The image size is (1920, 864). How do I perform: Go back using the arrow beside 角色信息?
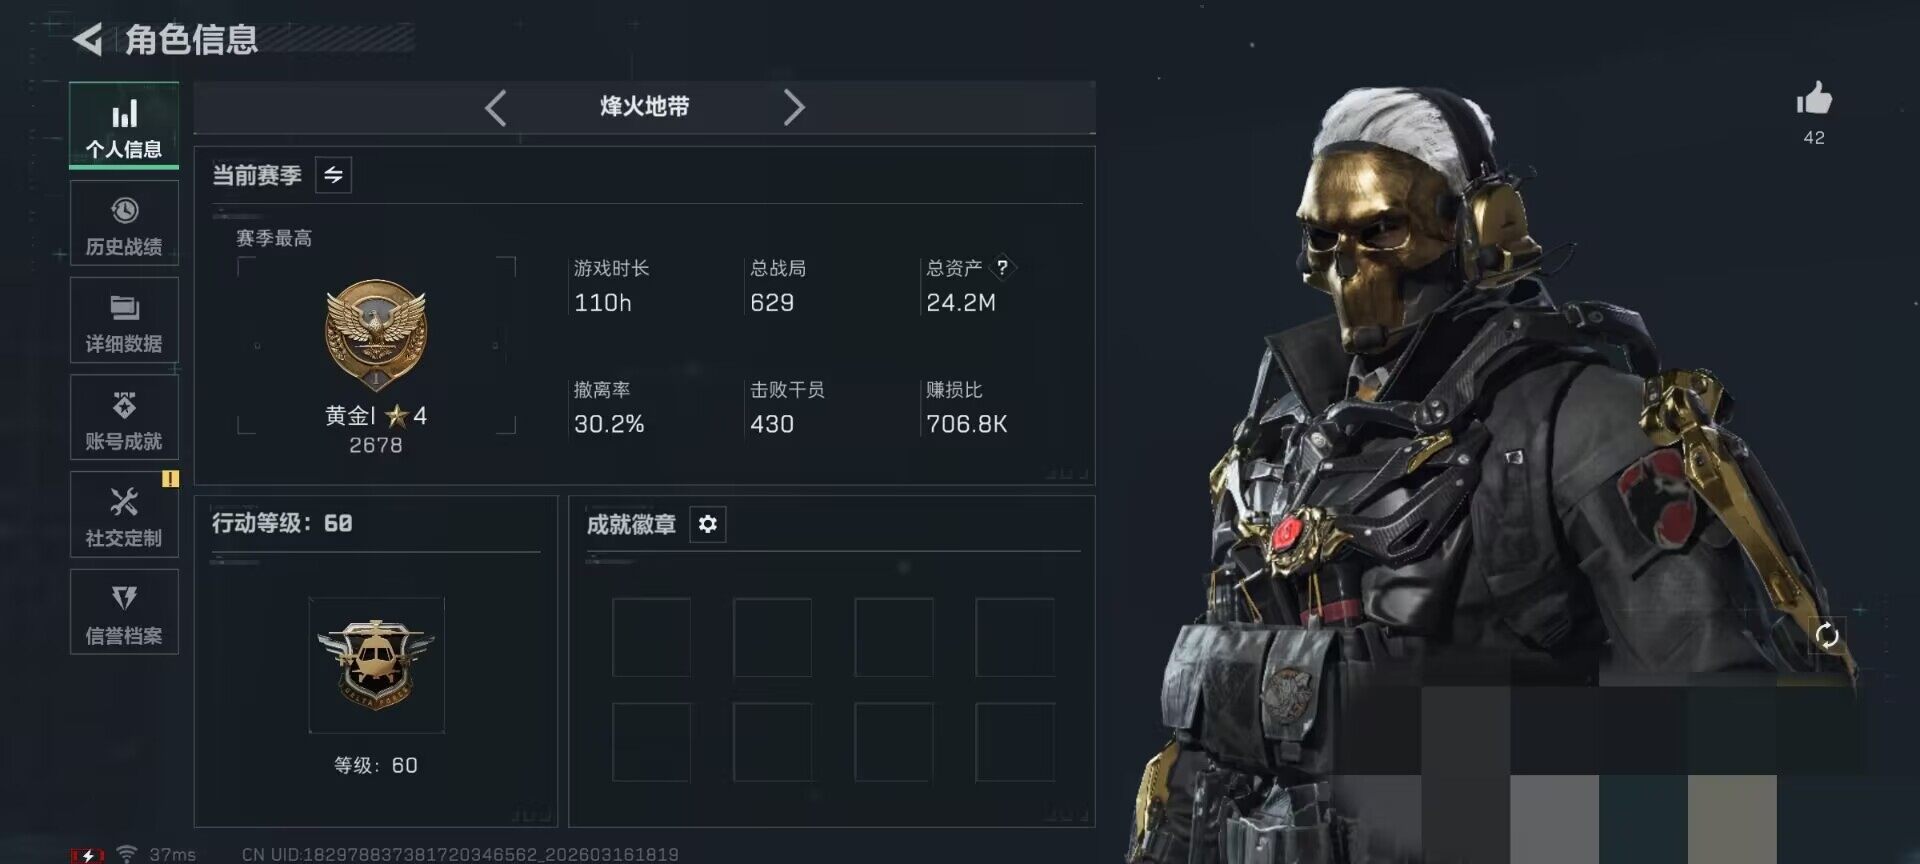point(88,40)
